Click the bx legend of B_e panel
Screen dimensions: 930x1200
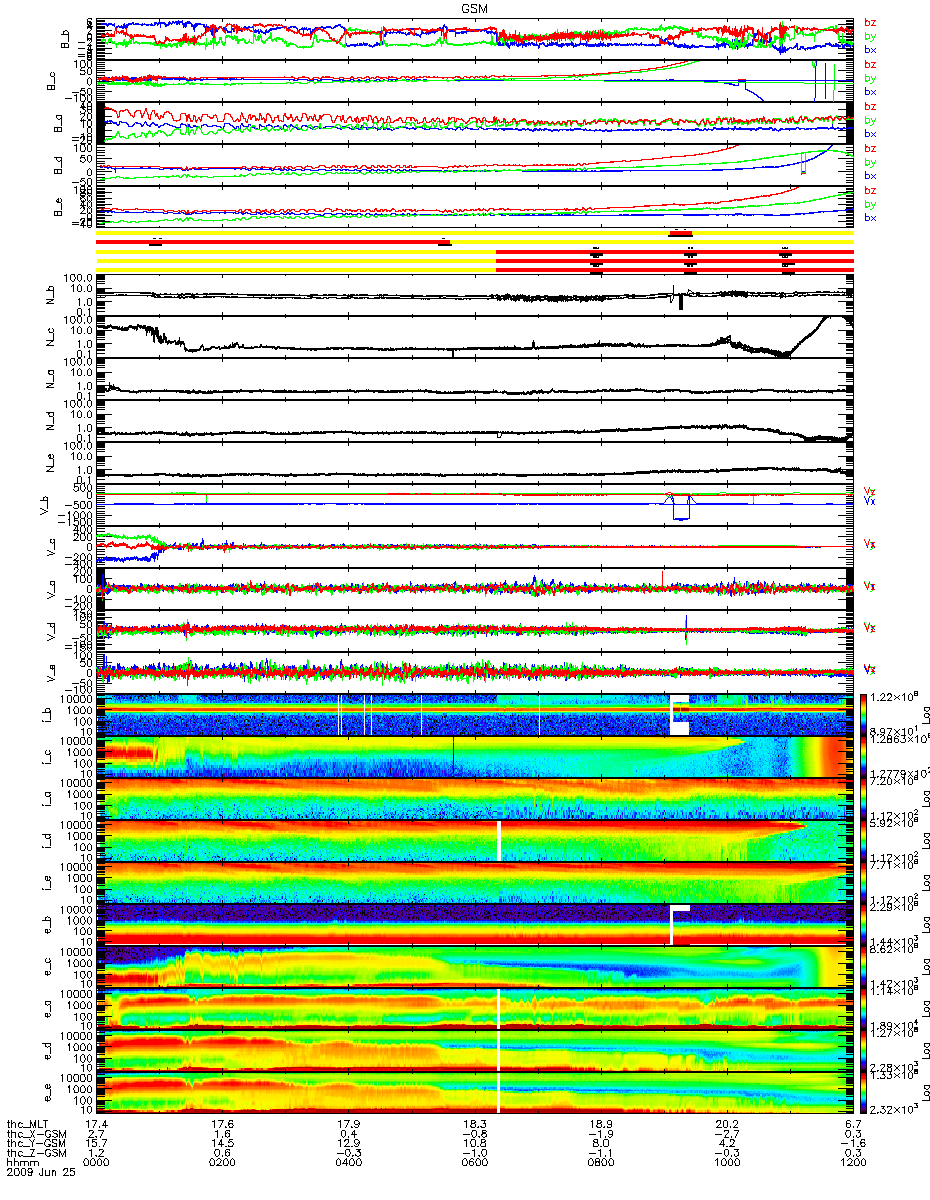pos(871,217)
